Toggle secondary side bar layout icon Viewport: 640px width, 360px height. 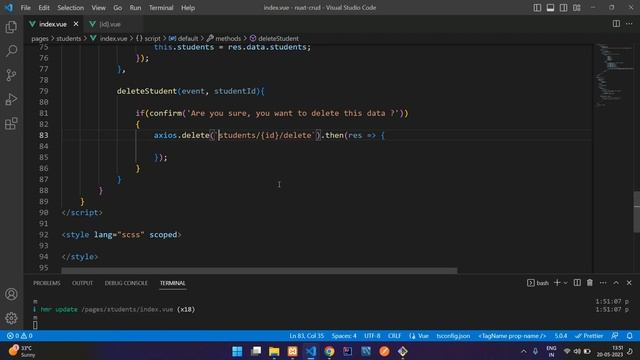(x=563, y=8)
